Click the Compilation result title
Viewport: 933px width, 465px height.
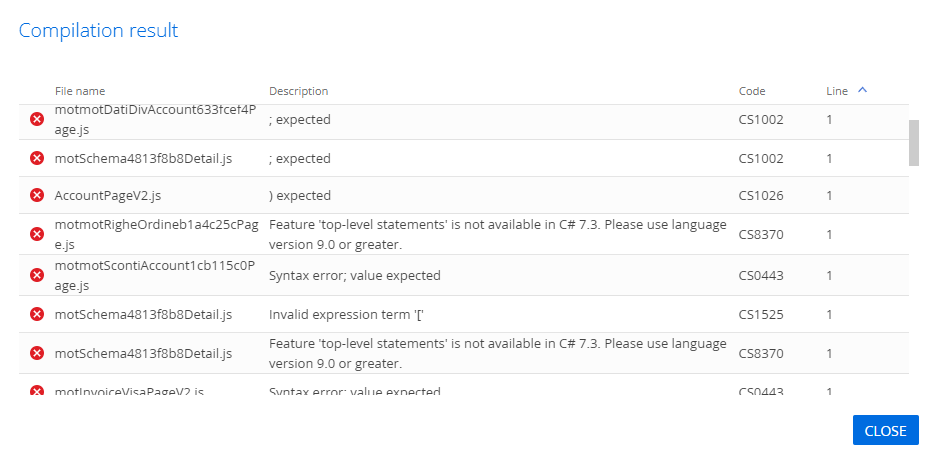pos(98,30)
